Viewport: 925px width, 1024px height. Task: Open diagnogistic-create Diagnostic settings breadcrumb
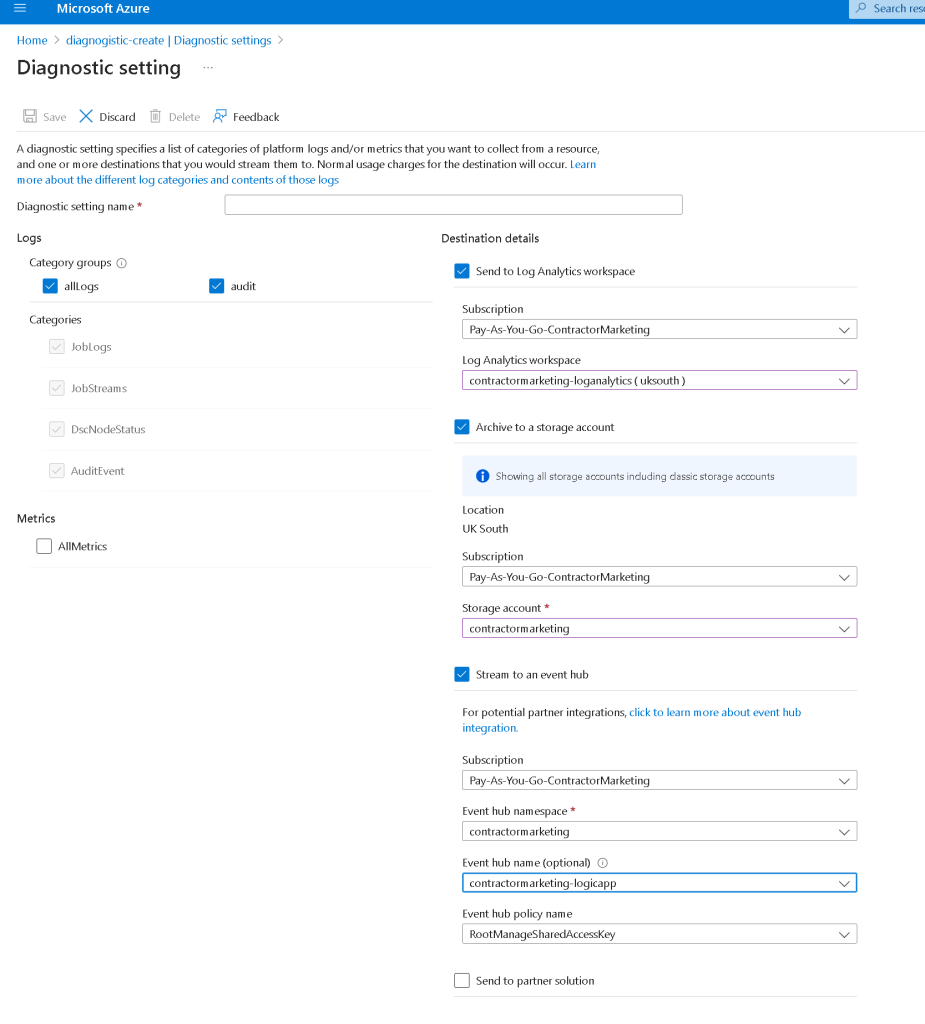[x=169, y=40]
